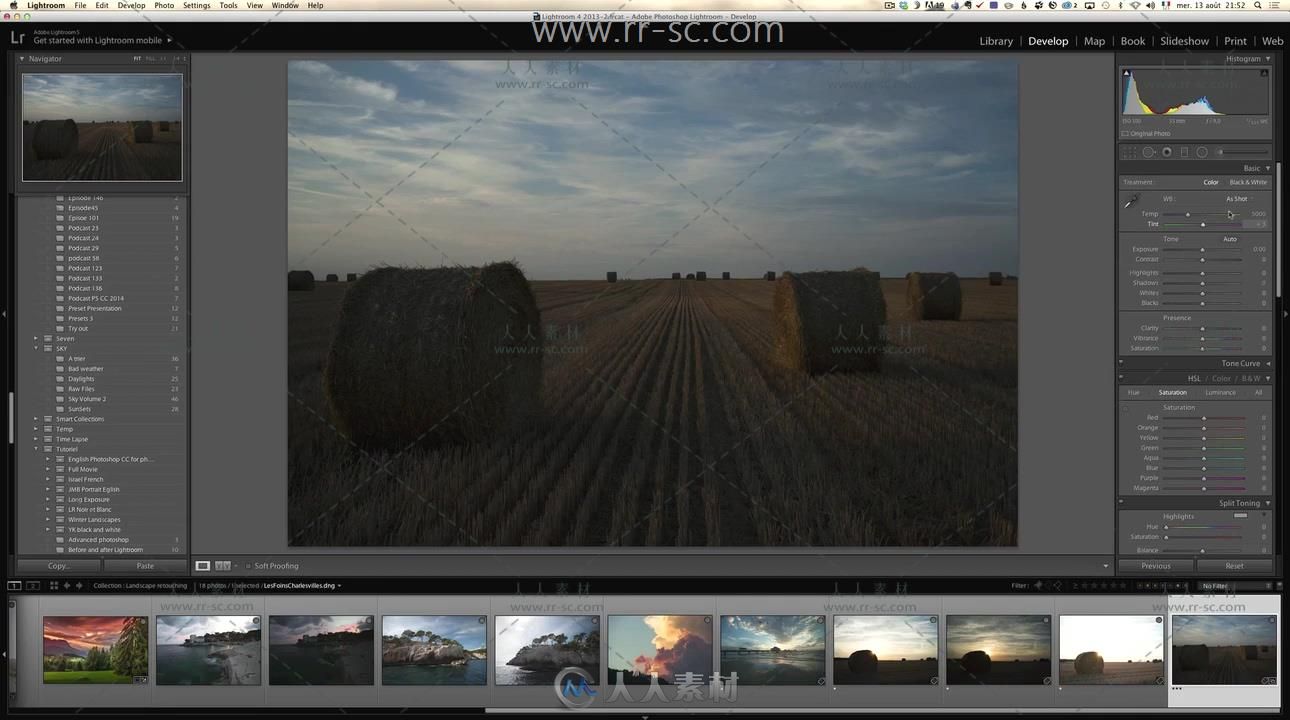Click the Temp slider handle

[x=1188, y=214]
